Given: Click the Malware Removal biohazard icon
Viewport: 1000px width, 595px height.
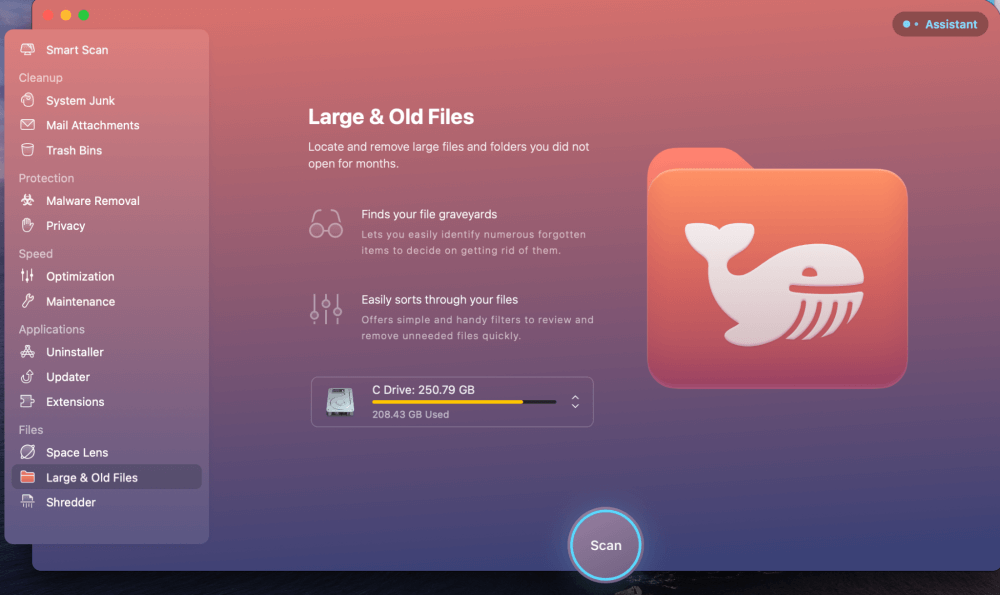Looking at the screenshot, I should (x=28, y=201).
